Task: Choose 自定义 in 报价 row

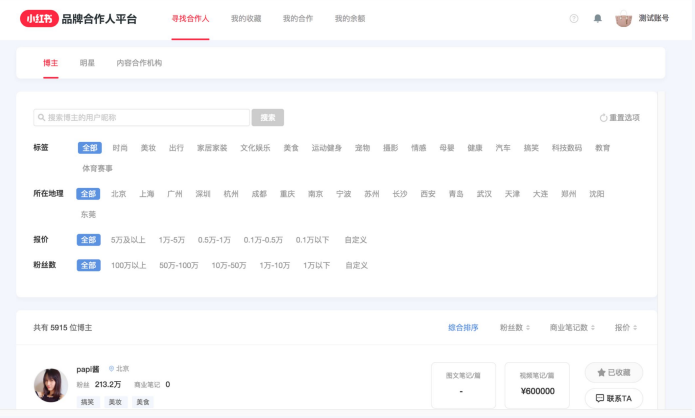Action: pos(355,240)
